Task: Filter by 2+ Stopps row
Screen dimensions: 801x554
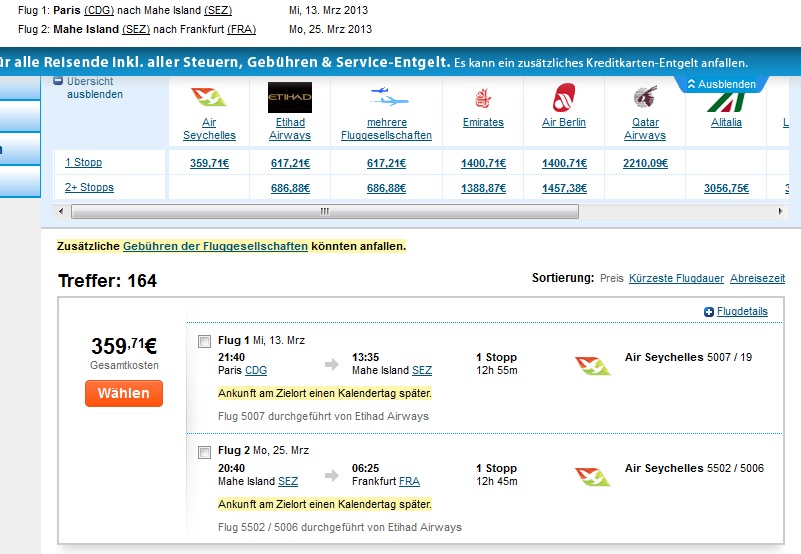Action: tap(89, 187)
